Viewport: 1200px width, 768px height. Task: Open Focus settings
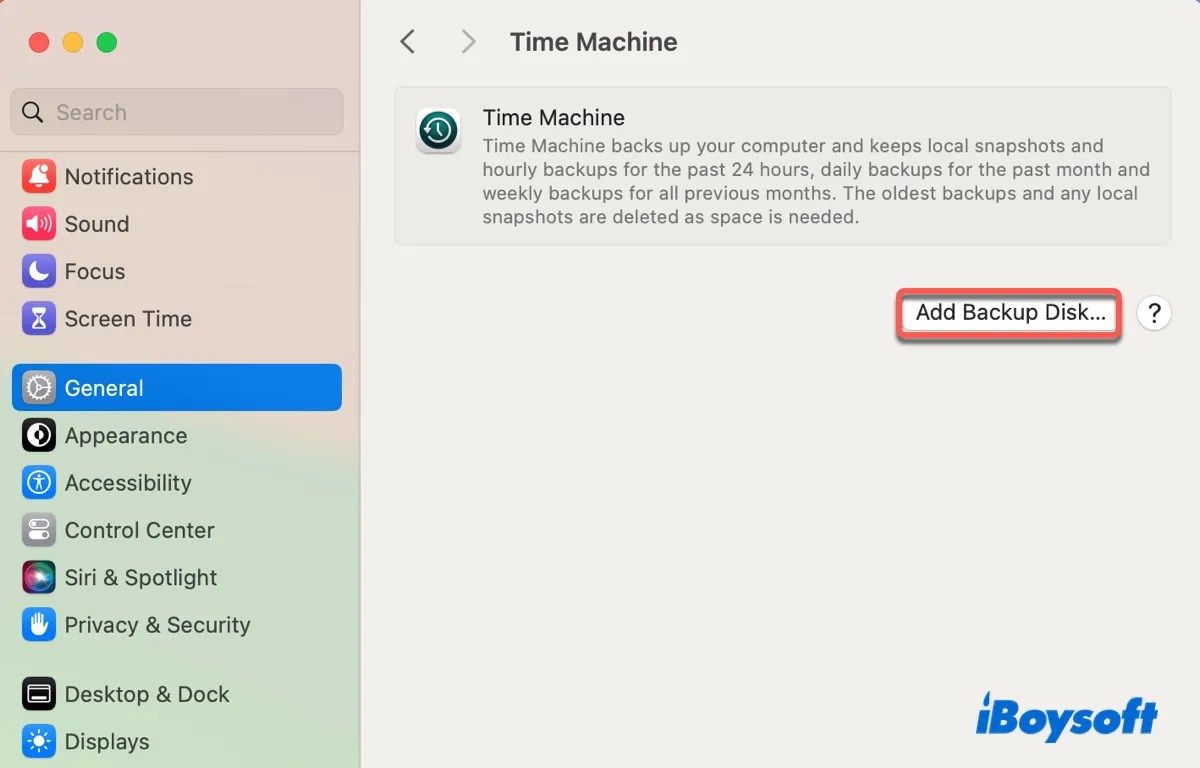click(95, 271)
